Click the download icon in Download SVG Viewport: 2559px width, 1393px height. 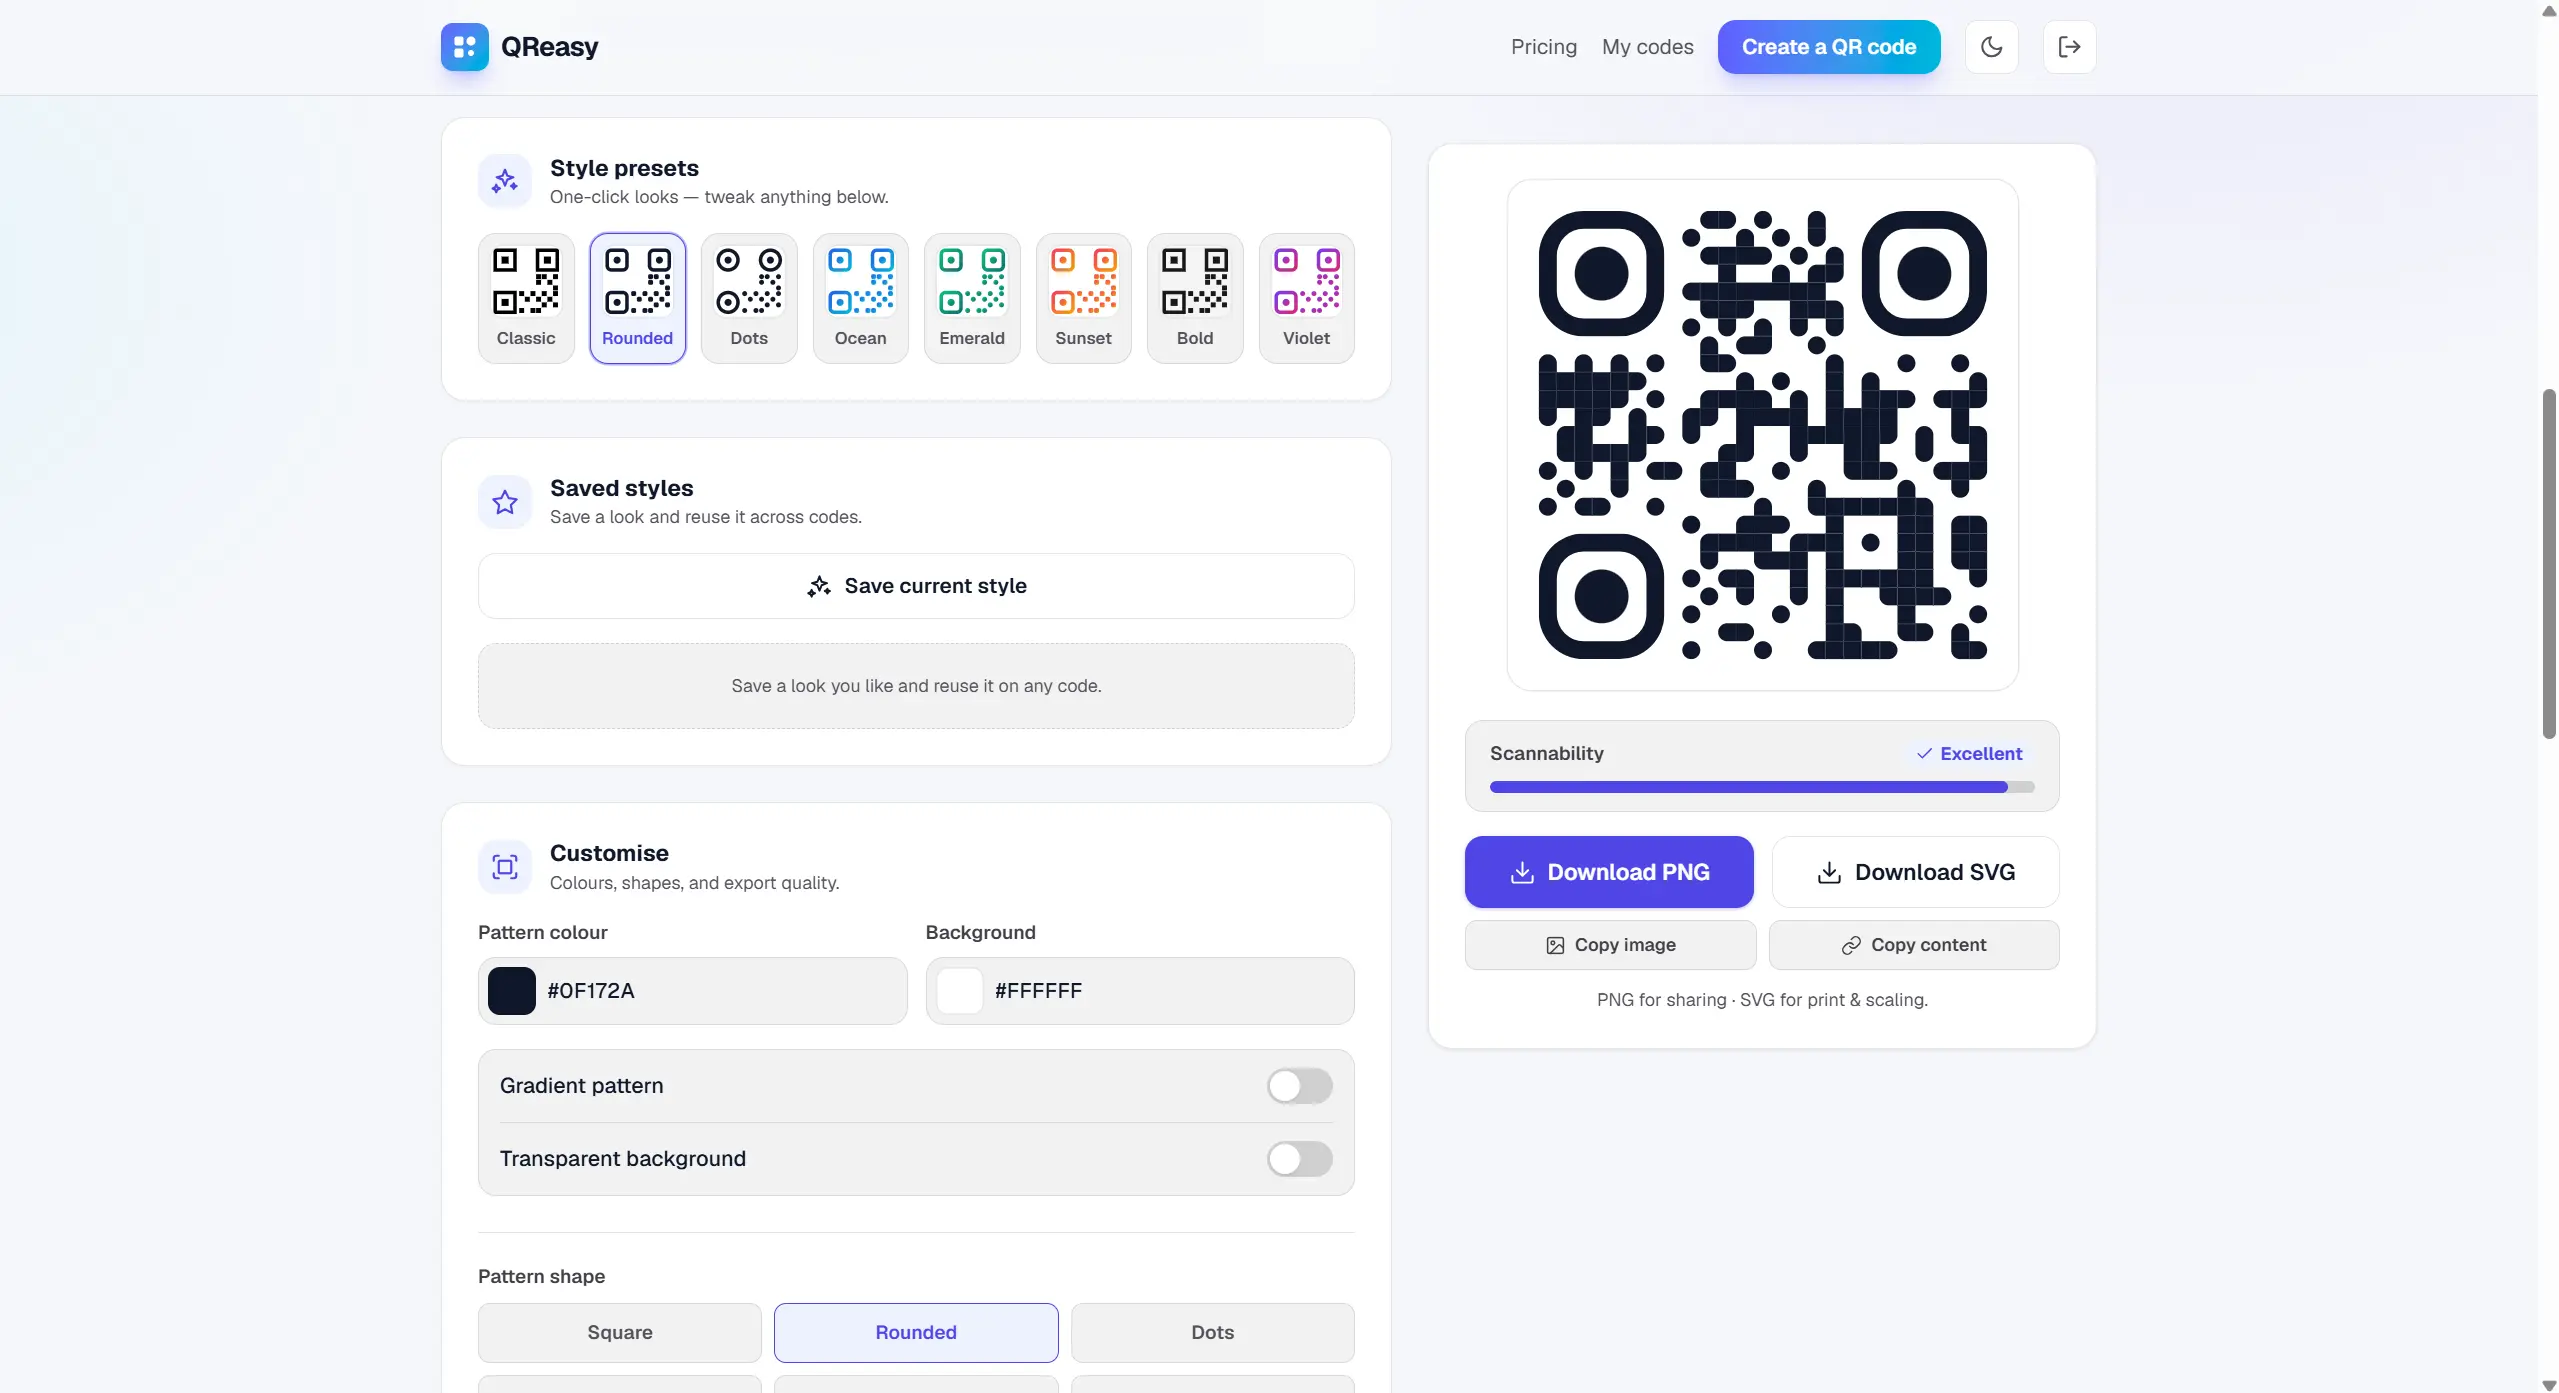pos(1829,872)
